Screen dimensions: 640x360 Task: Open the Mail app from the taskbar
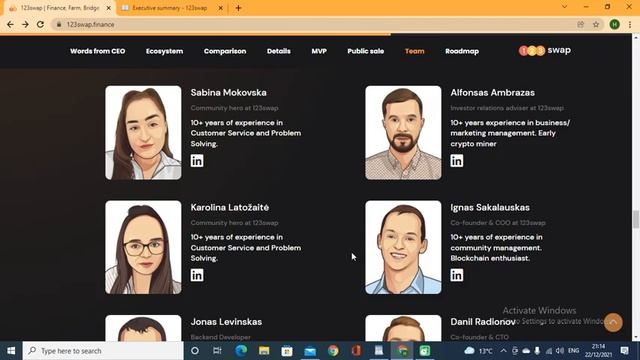click(x=310, y=351)
